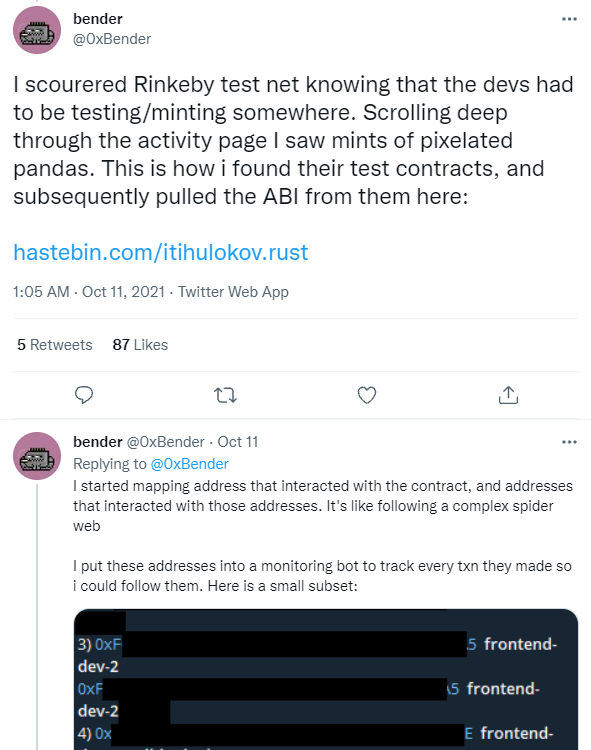Open the reply icon under main tweet
The image size is (591, 750).
(84, 395)
